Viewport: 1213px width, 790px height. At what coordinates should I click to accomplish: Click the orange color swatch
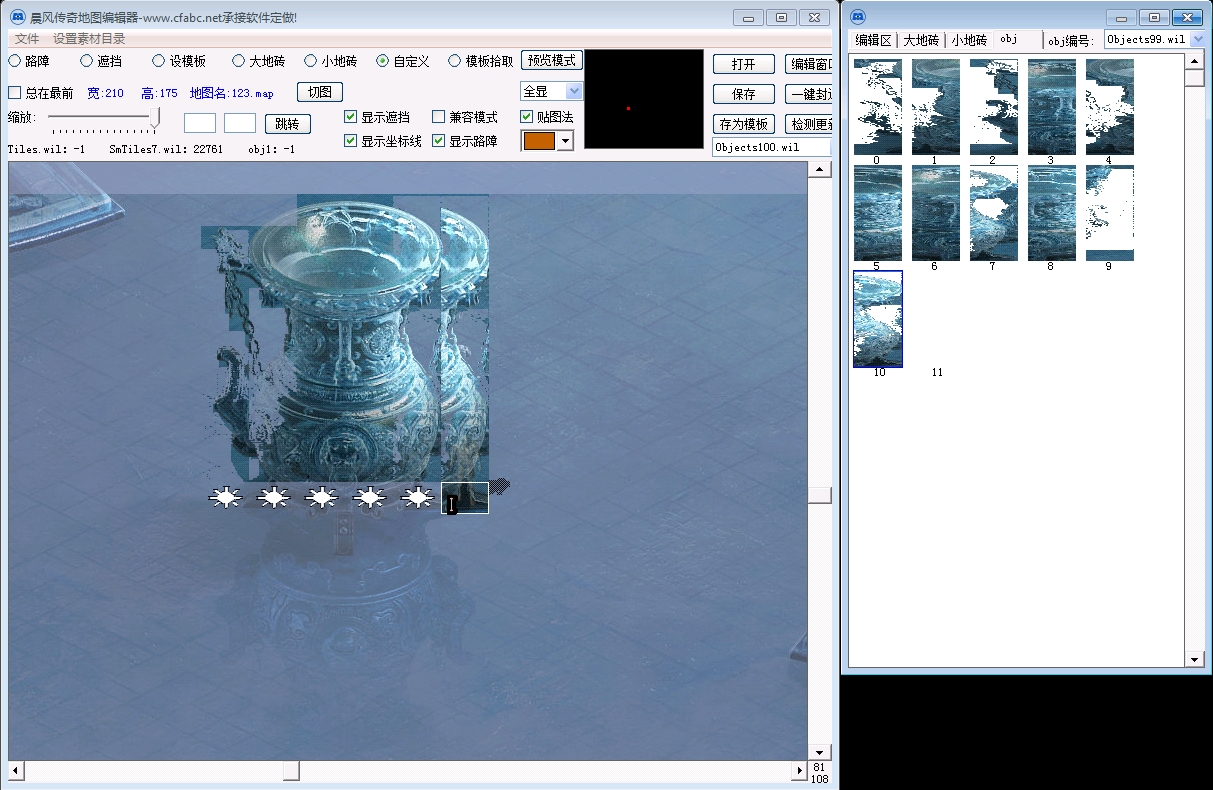click(539, 141)
